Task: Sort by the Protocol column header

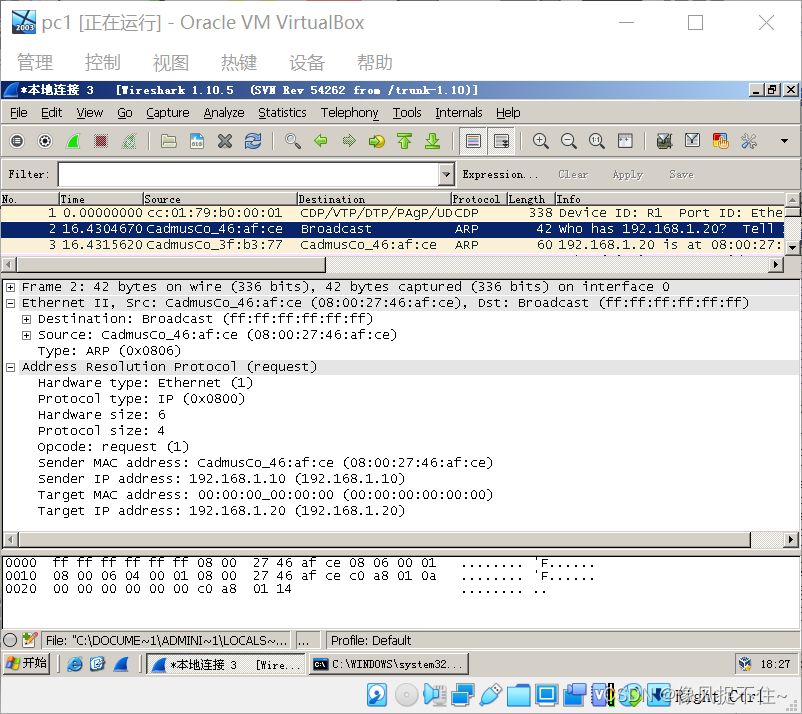Action: click(479, 199)
